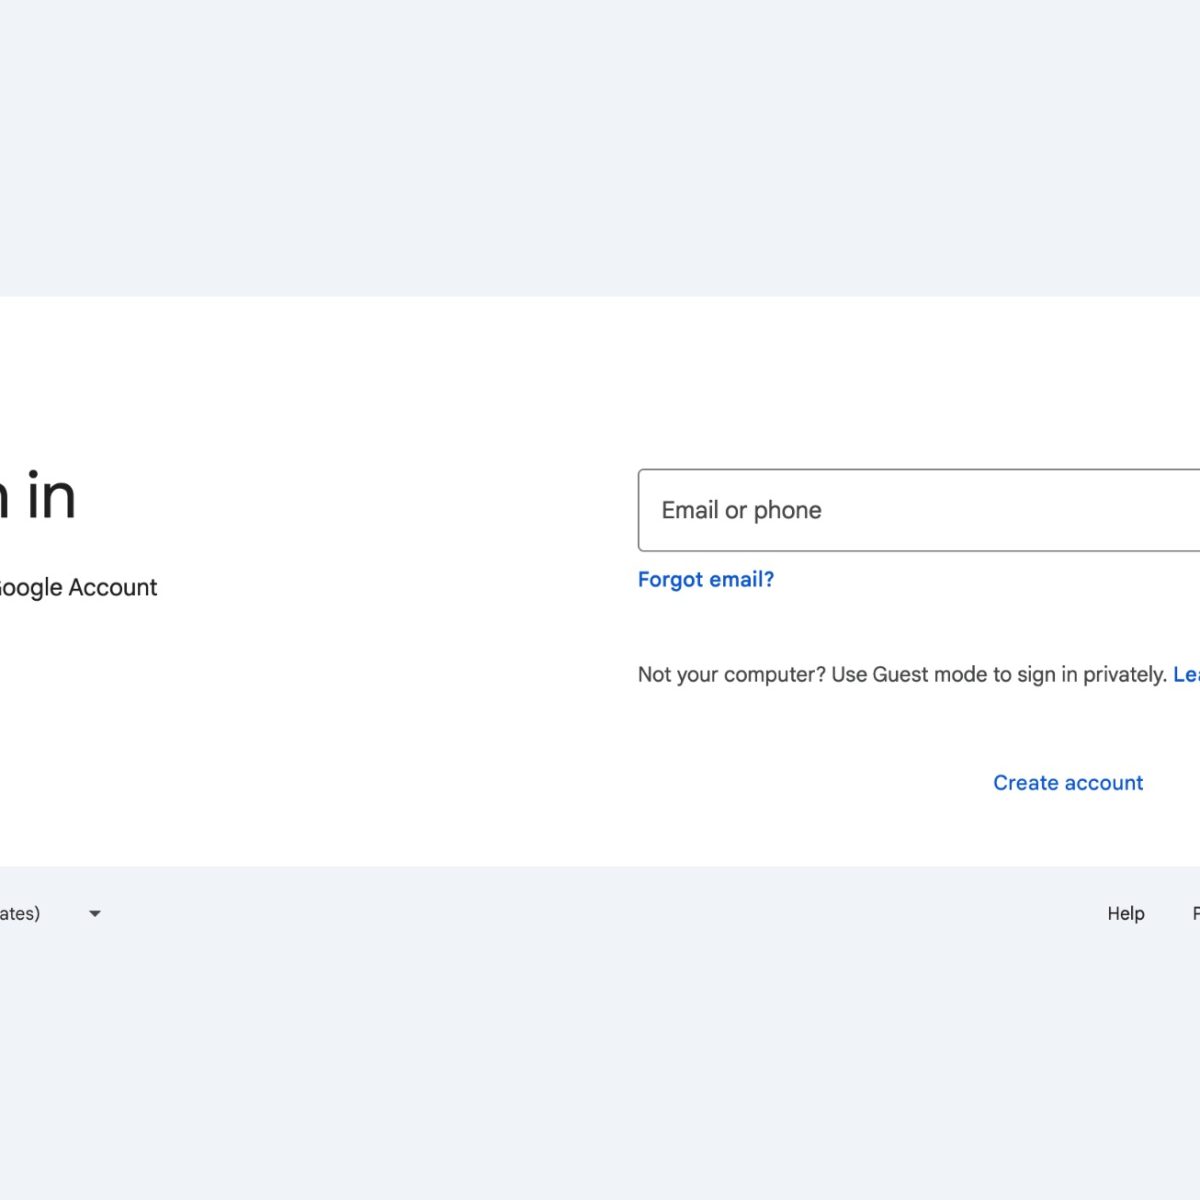Open the Help link in the footer
The height and width of the screenshot is (1200, 1200).
coord(1125,913)
